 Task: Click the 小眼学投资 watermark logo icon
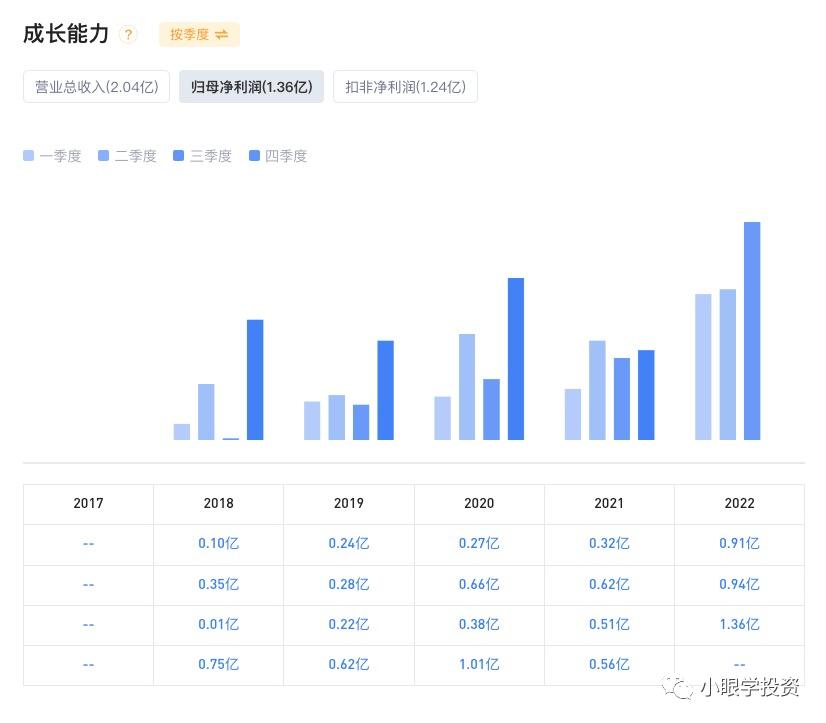677,689
